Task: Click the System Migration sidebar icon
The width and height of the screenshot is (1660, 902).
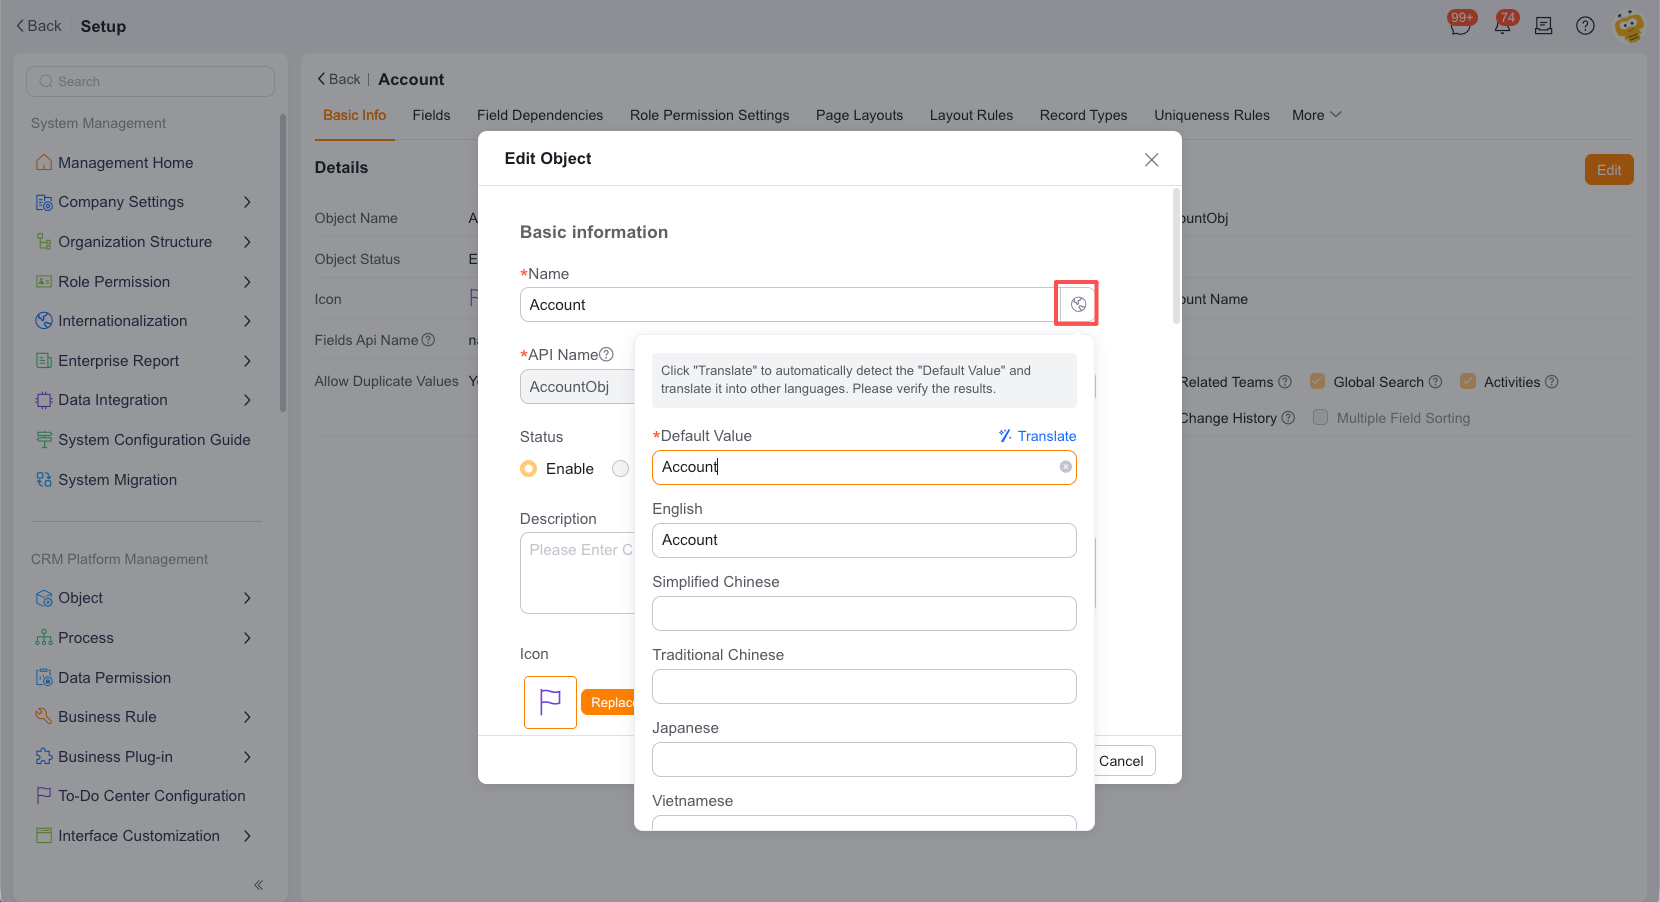Action: (x=44, y=480)
